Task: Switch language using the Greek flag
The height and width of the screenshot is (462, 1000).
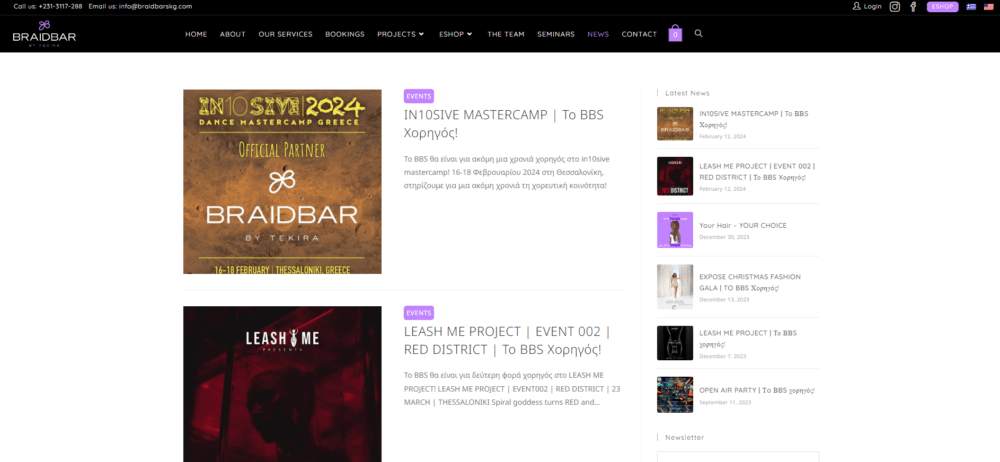Action: click(970, 6)
